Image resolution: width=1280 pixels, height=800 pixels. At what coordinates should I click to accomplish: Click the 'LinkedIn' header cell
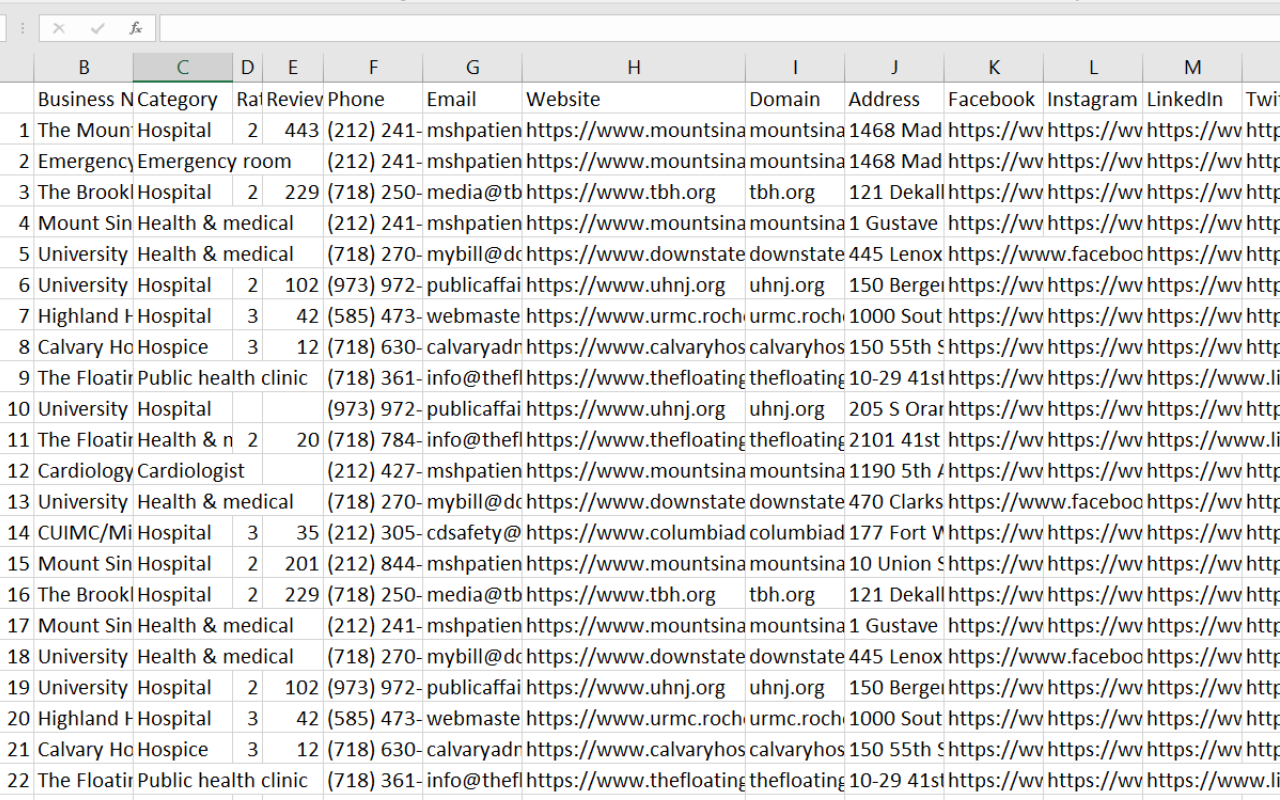point(1193,99)
